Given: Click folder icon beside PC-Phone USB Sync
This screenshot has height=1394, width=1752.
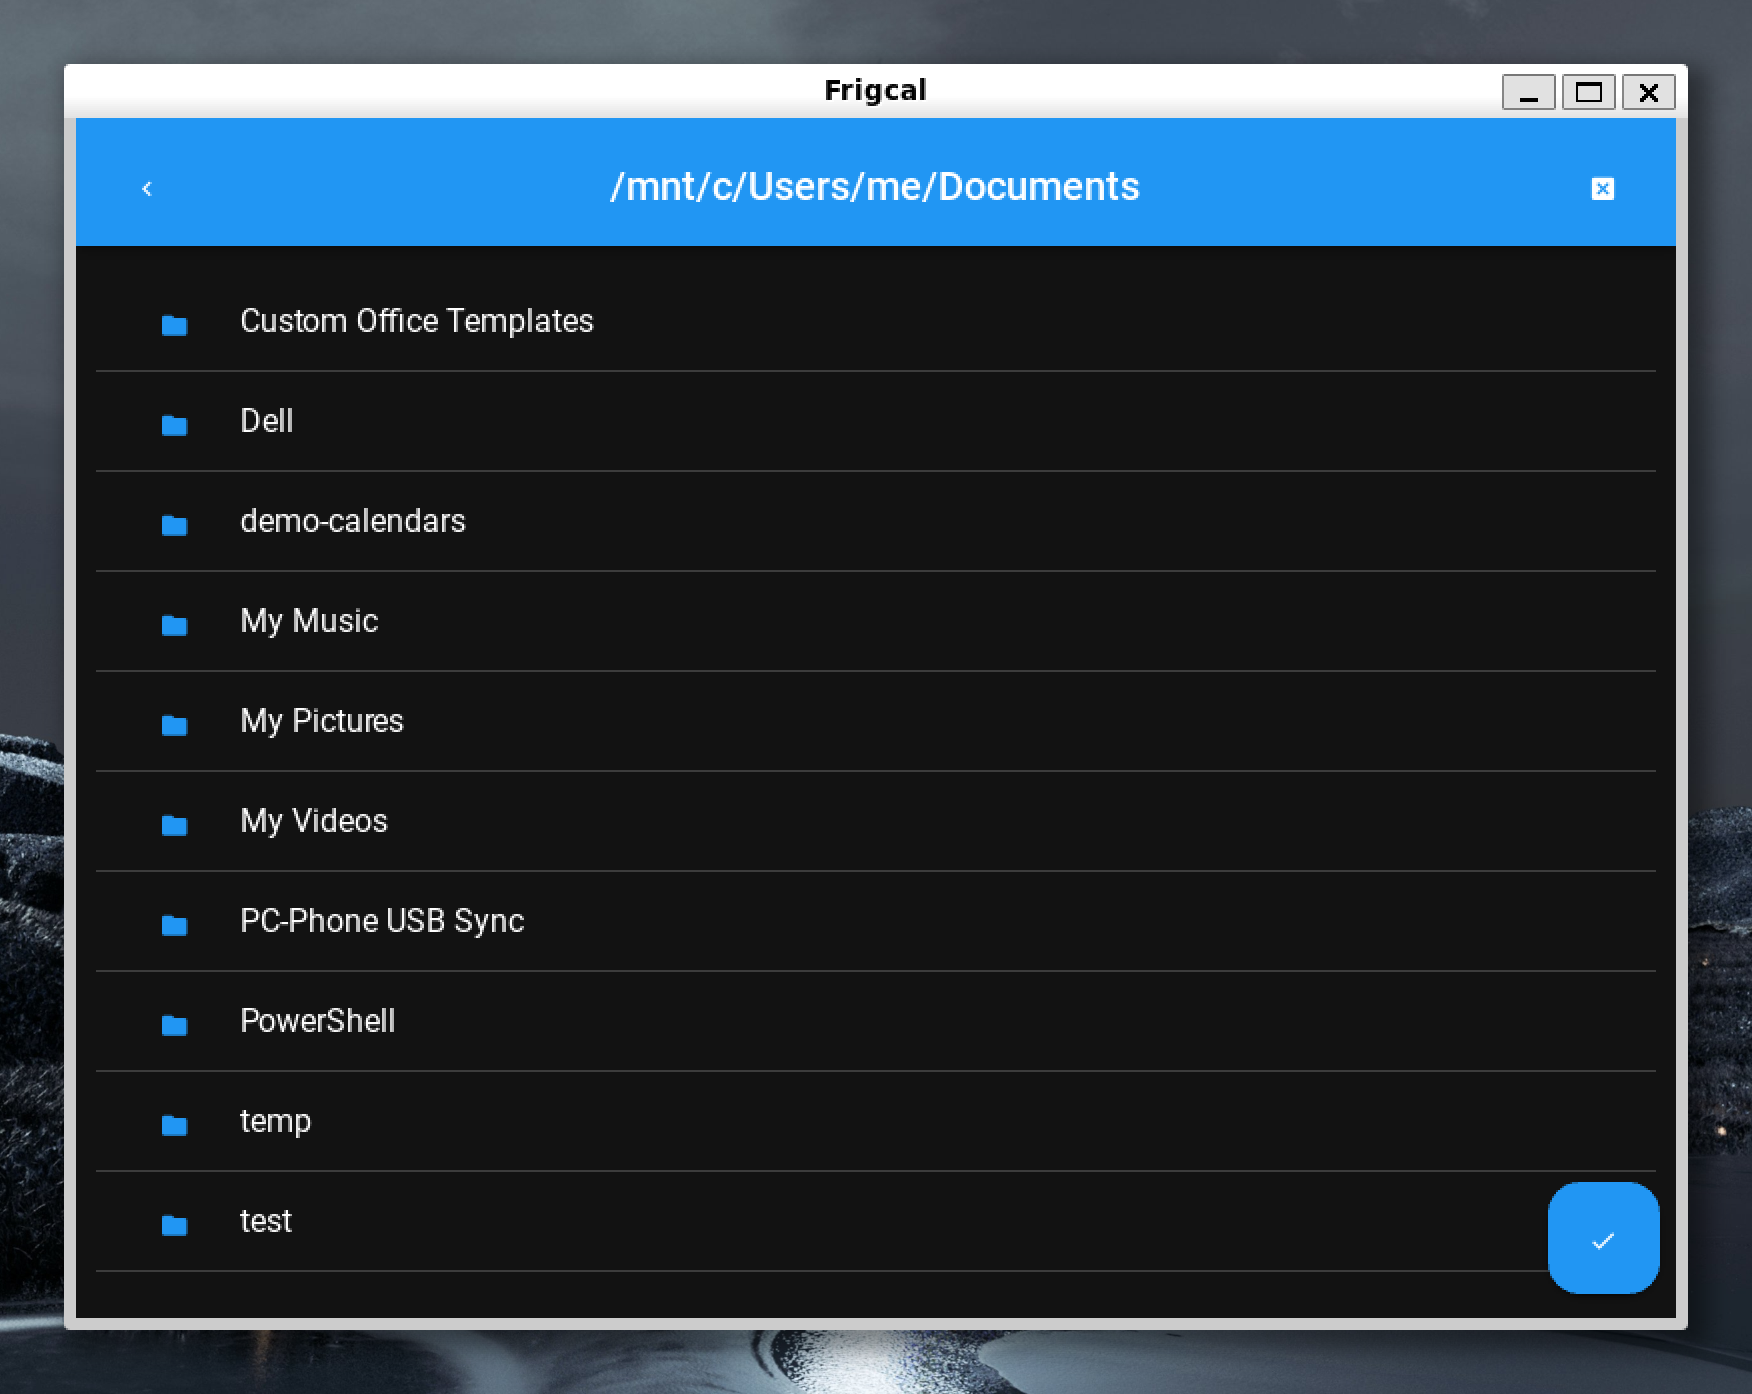Looking at the screenshot, I should pyautogui.click(x=174, y=924).
